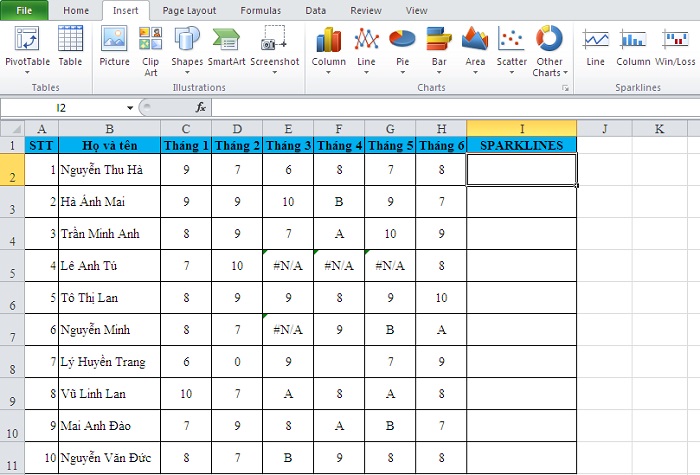Select the 'Họ và tên' header cell

(x=109, y=145)
